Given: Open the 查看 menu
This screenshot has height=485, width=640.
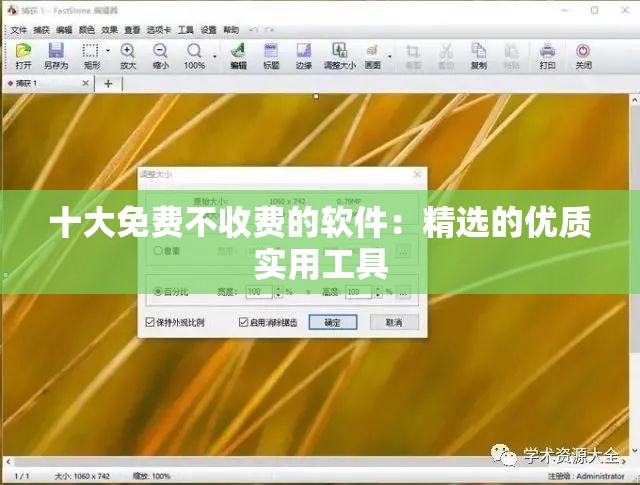Looking at the screenshot, I should (132, 30).
